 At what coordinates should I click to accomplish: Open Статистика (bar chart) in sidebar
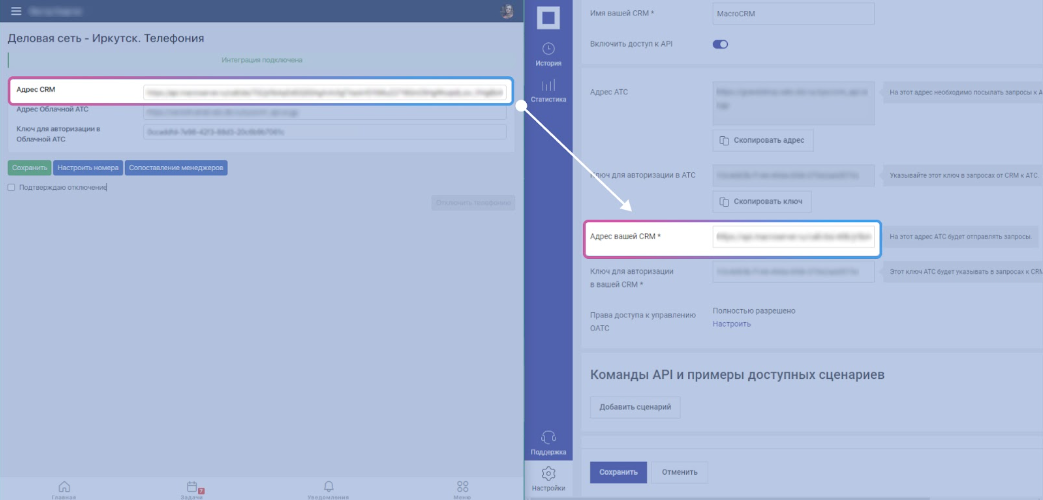pyautogui.click(x=548, y=91)
